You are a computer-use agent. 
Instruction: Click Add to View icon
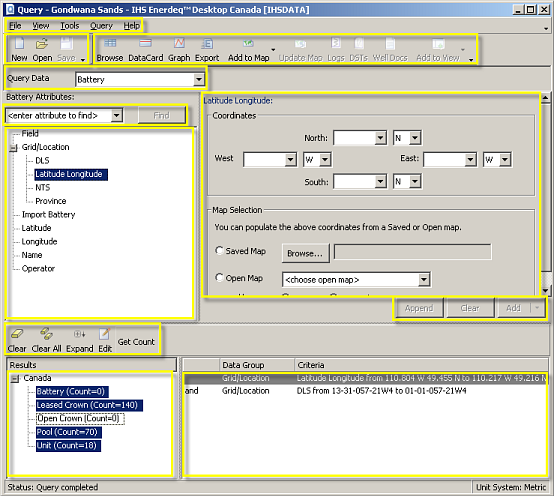pyautogui.click(x=438, y=49)
